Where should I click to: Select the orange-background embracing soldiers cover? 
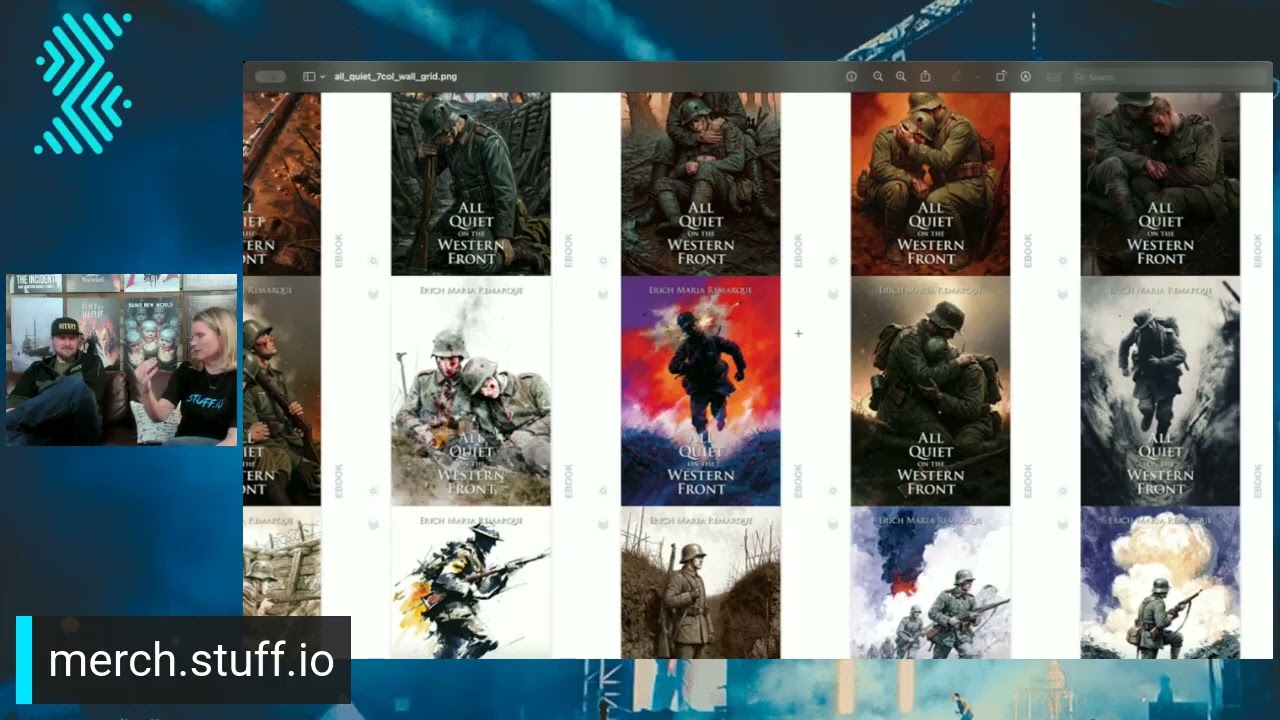(x=930, y=184)
